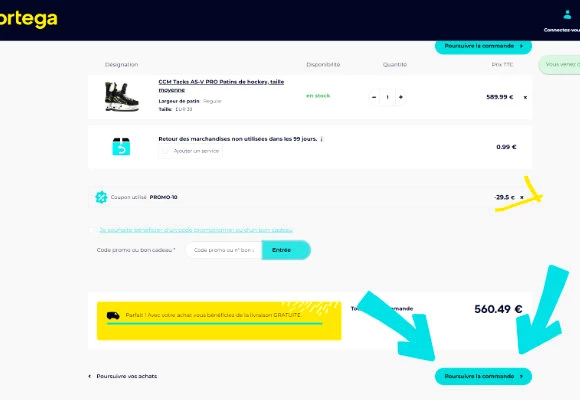
Task: Click the -29.5 € discount amount
Action: click(505, 197)
